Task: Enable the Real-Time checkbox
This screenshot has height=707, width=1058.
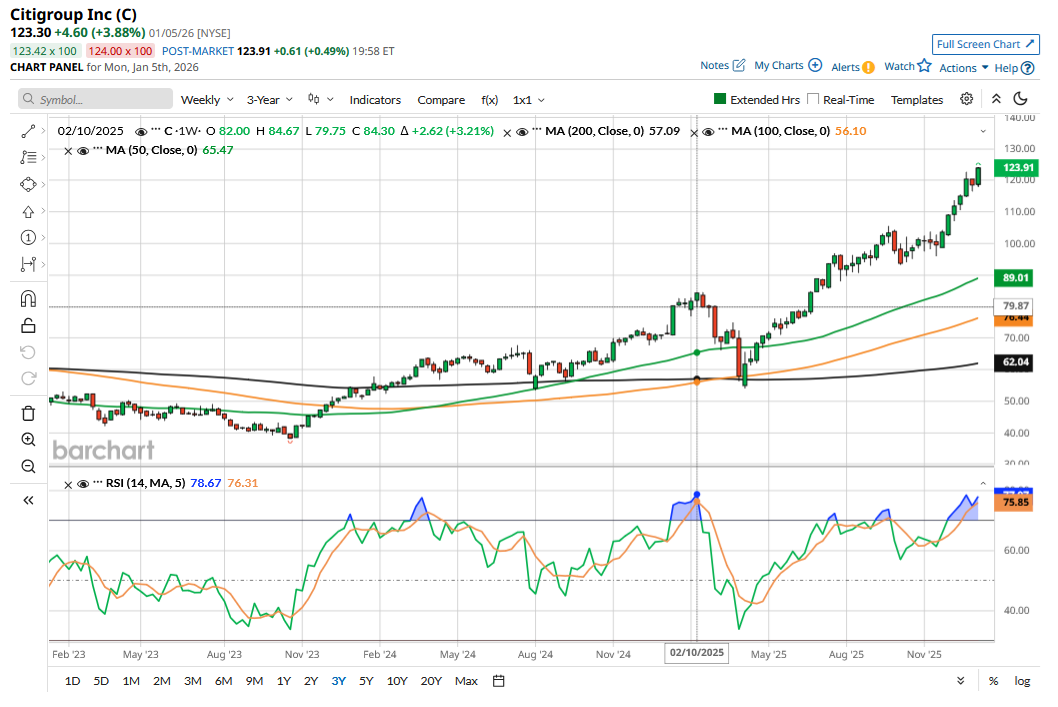Action: (813, 100)
